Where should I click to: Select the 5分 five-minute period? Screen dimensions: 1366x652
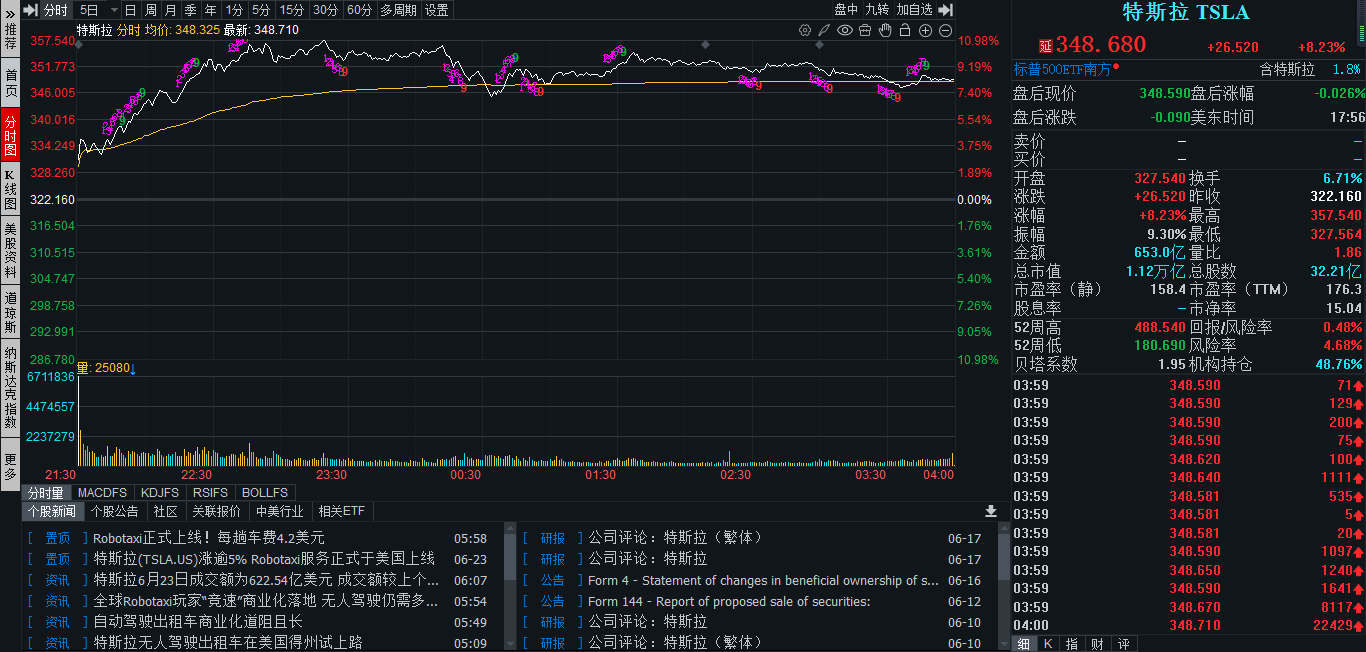coord(261,10)
